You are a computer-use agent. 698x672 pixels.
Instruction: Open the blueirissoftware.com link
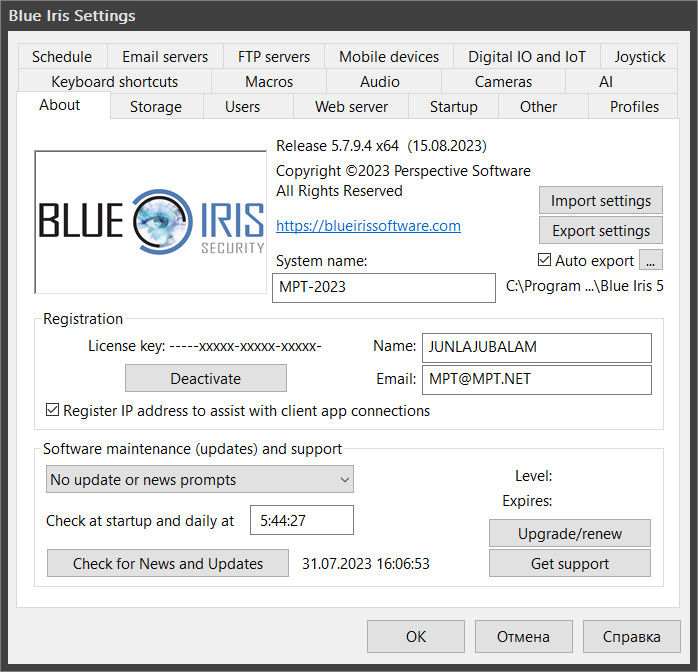point(368,226)
